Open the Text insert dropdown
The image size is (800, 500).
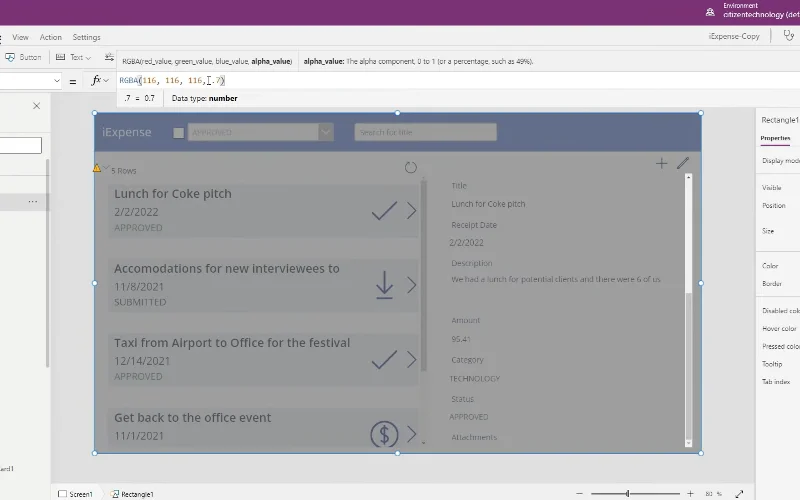(73, 57)
